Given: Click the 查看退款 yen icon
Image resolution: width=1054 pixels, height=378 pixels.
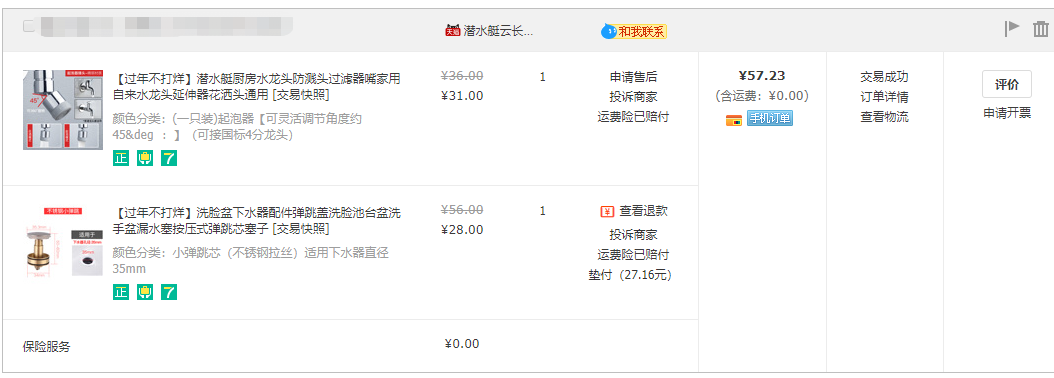Looking at the screenshot, I should [x=607, y=211].
